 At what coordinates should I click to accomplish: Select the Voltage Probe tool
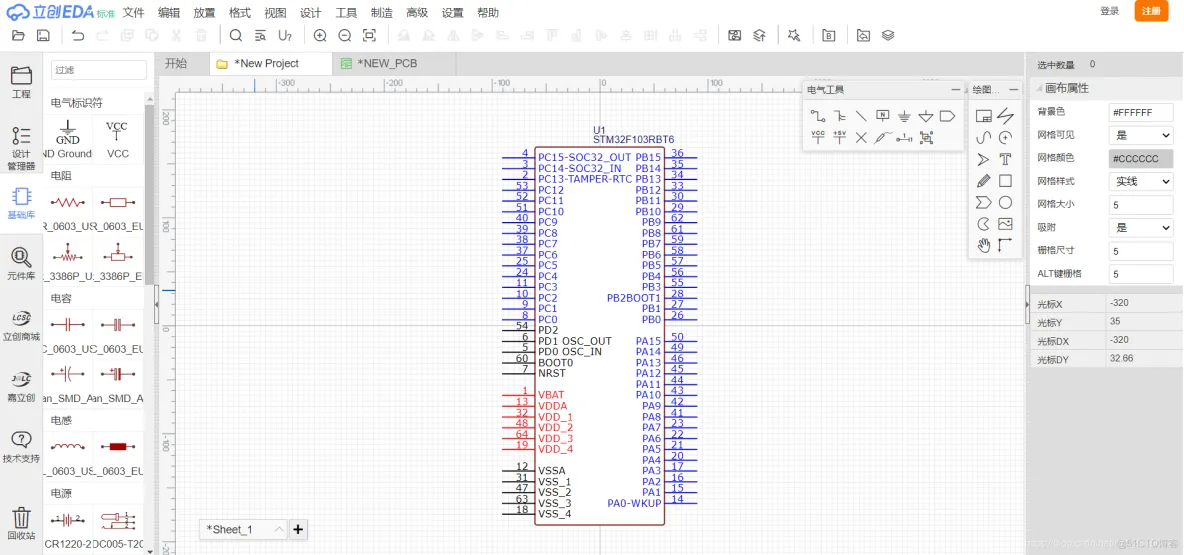point(883,137)
